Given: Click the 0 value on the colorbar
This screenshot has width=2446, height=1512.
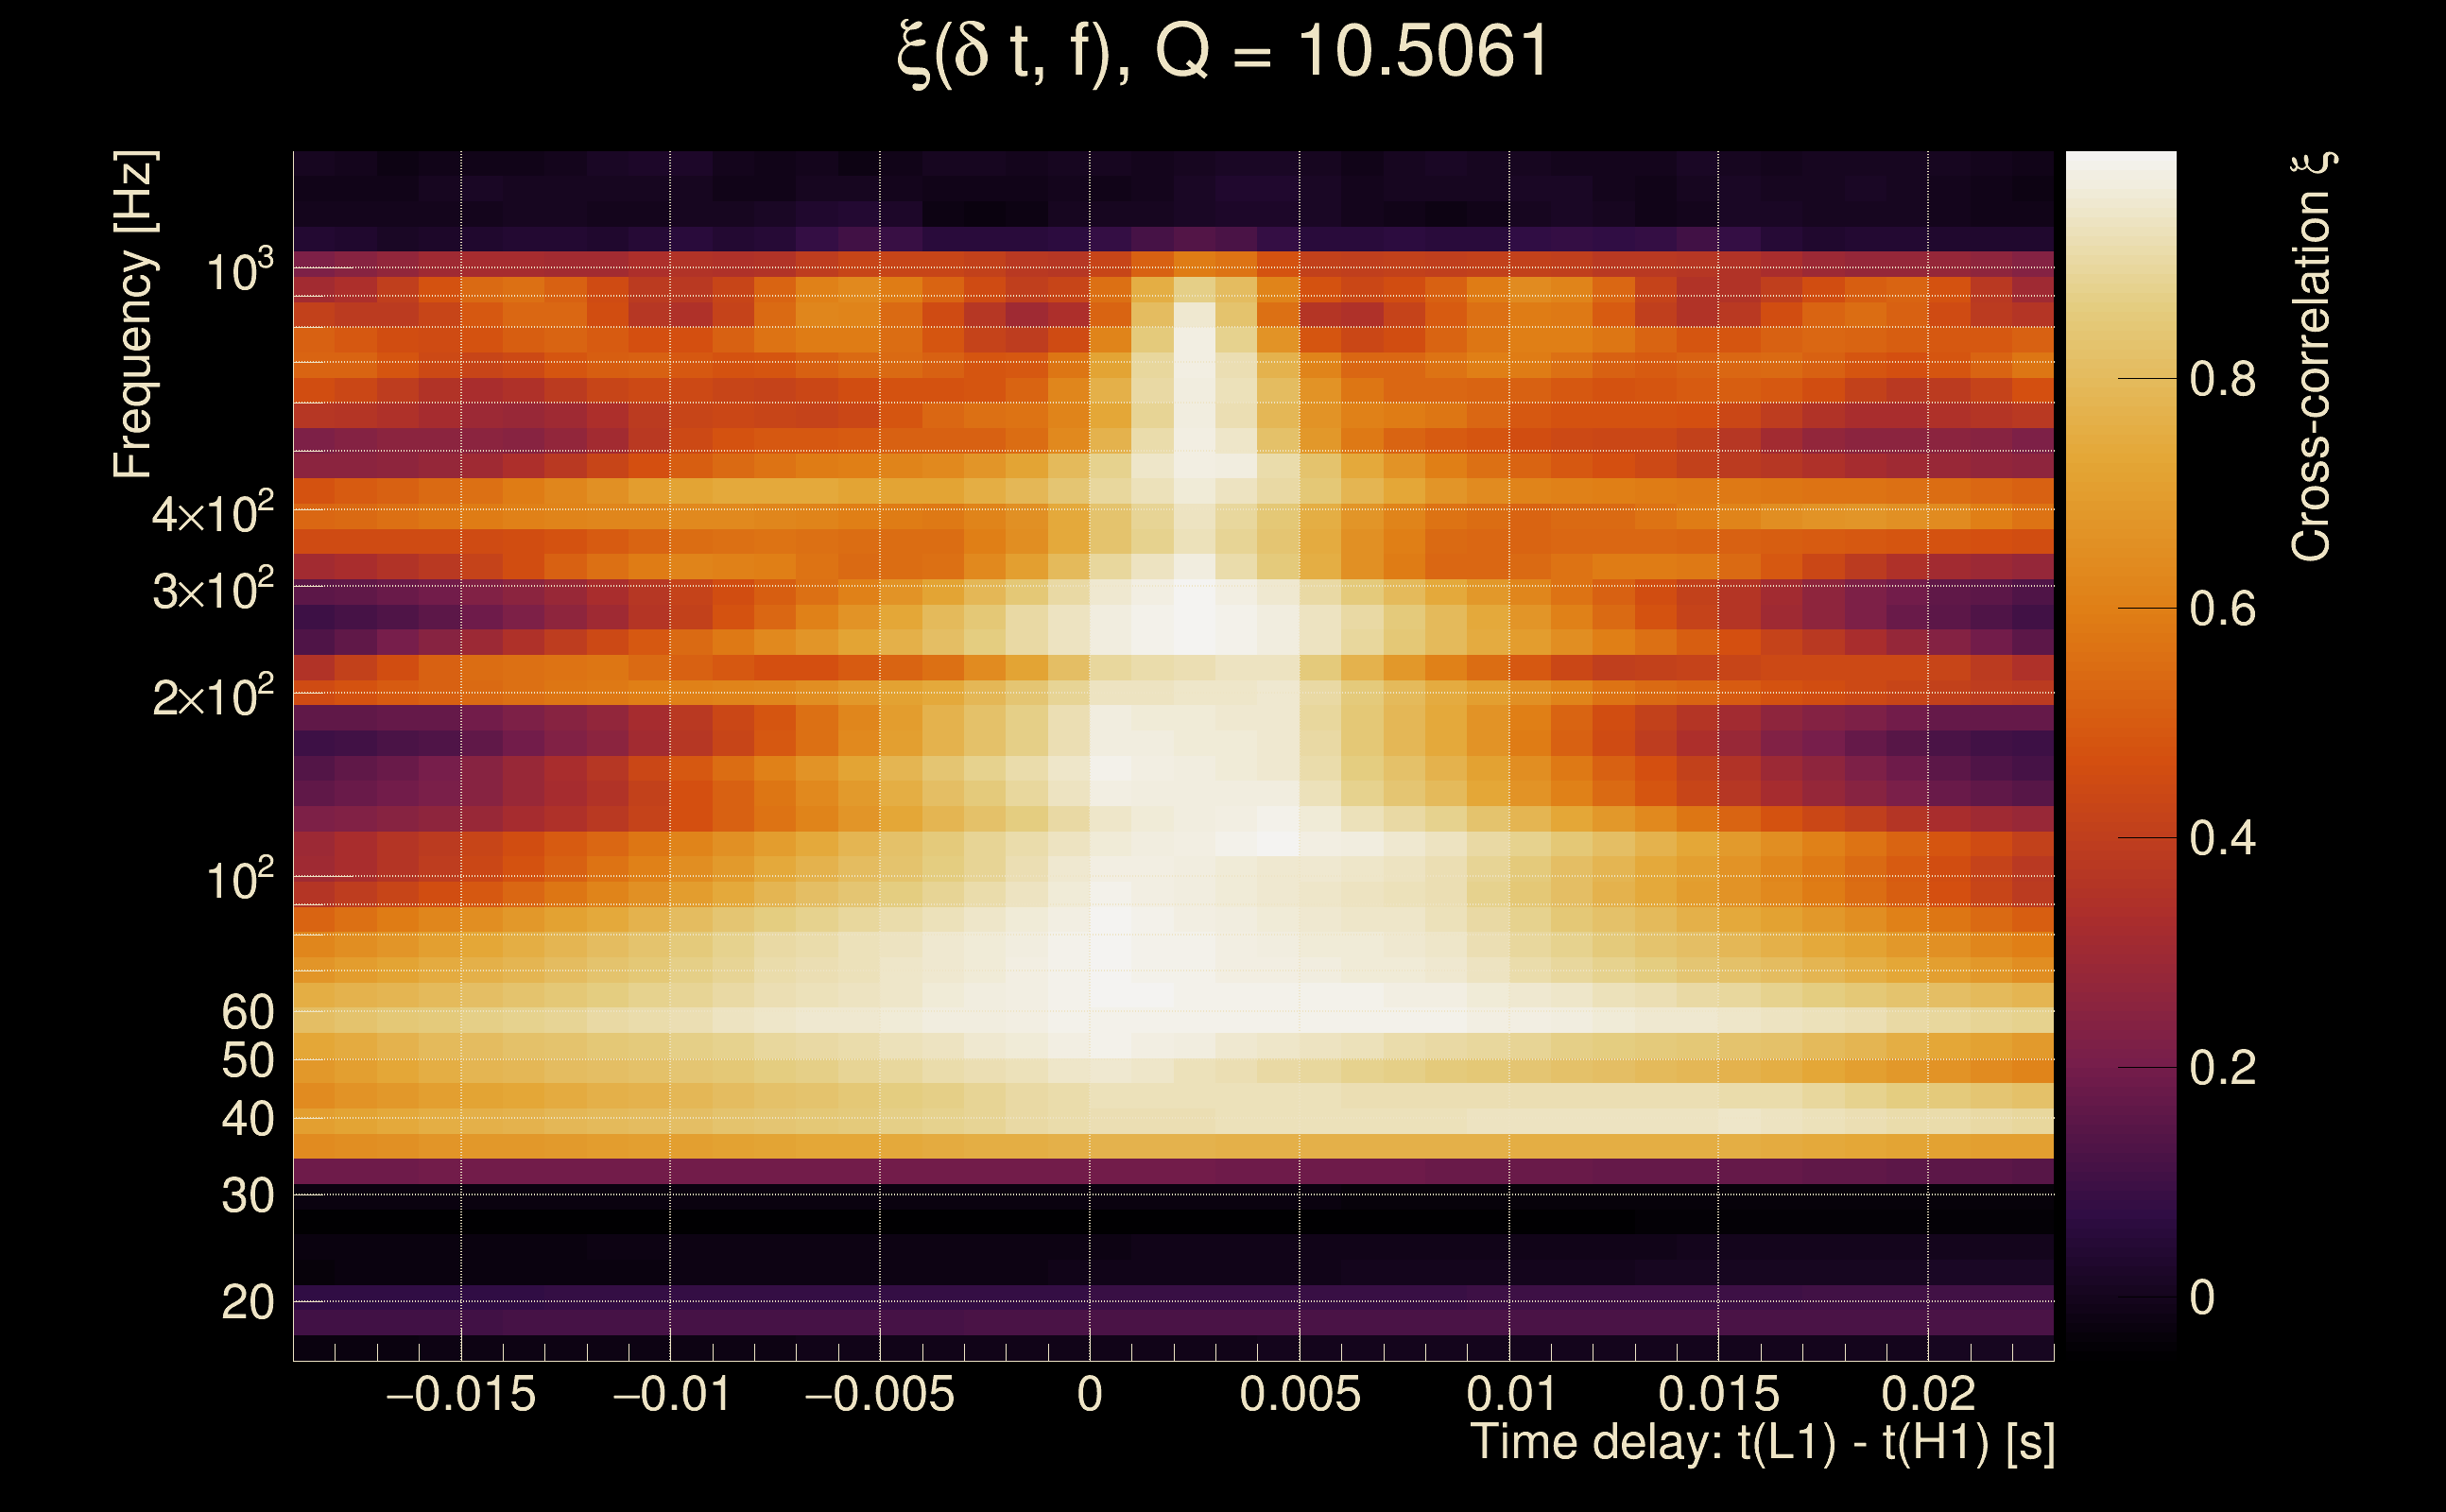Looking at the screenshot, I should tap(2202, 1298).
